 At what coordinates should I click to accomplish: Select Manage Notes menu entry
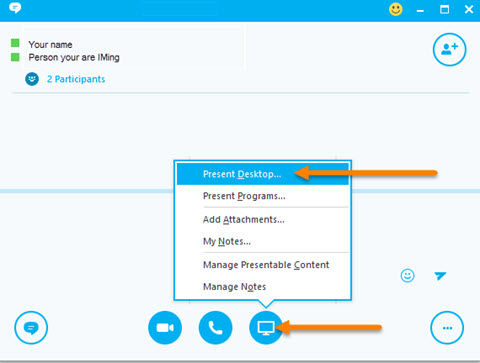point(263,287)
